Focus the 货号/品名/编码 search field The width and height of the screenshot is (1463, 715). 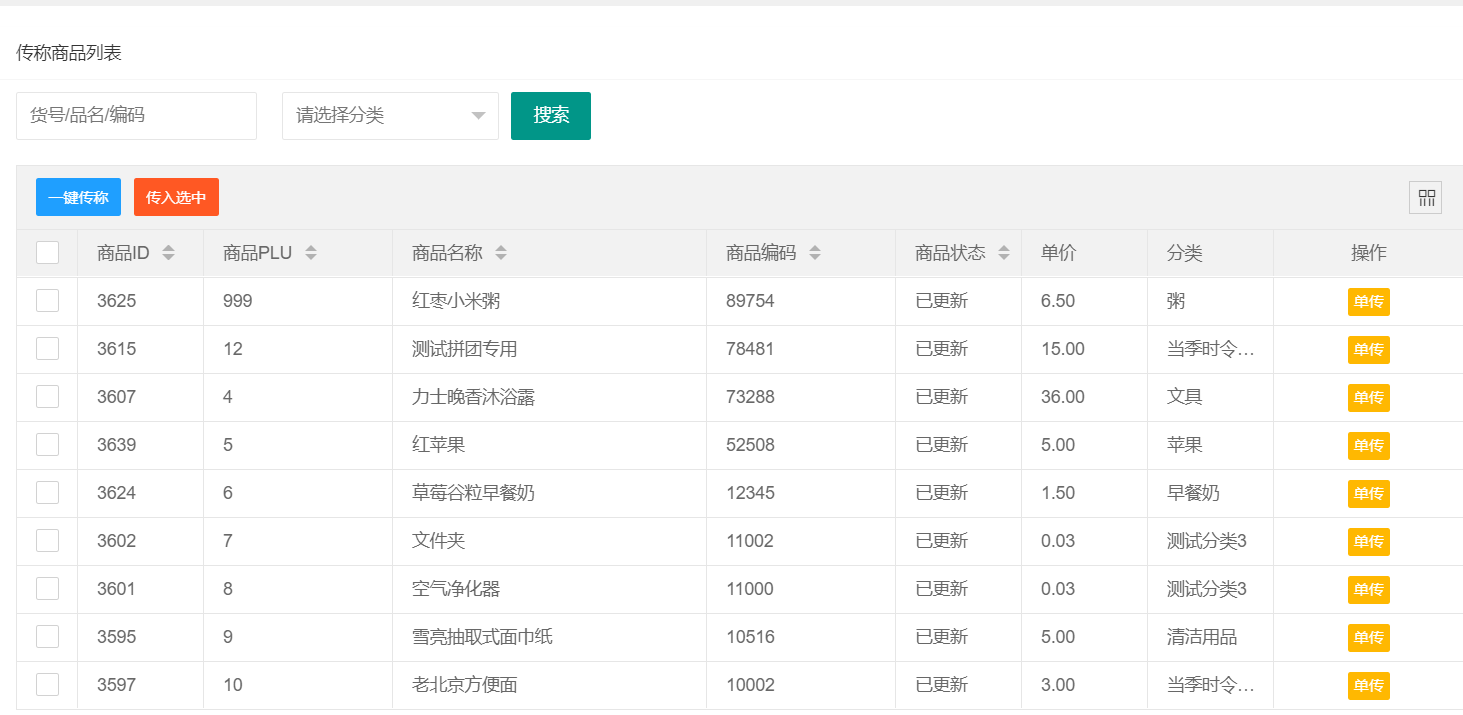136,116
